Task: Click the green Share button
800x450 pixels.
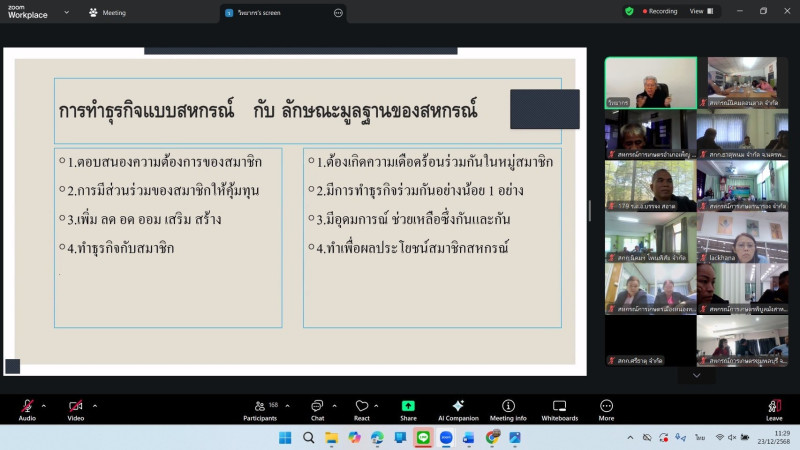Action: tap(408, 408)
